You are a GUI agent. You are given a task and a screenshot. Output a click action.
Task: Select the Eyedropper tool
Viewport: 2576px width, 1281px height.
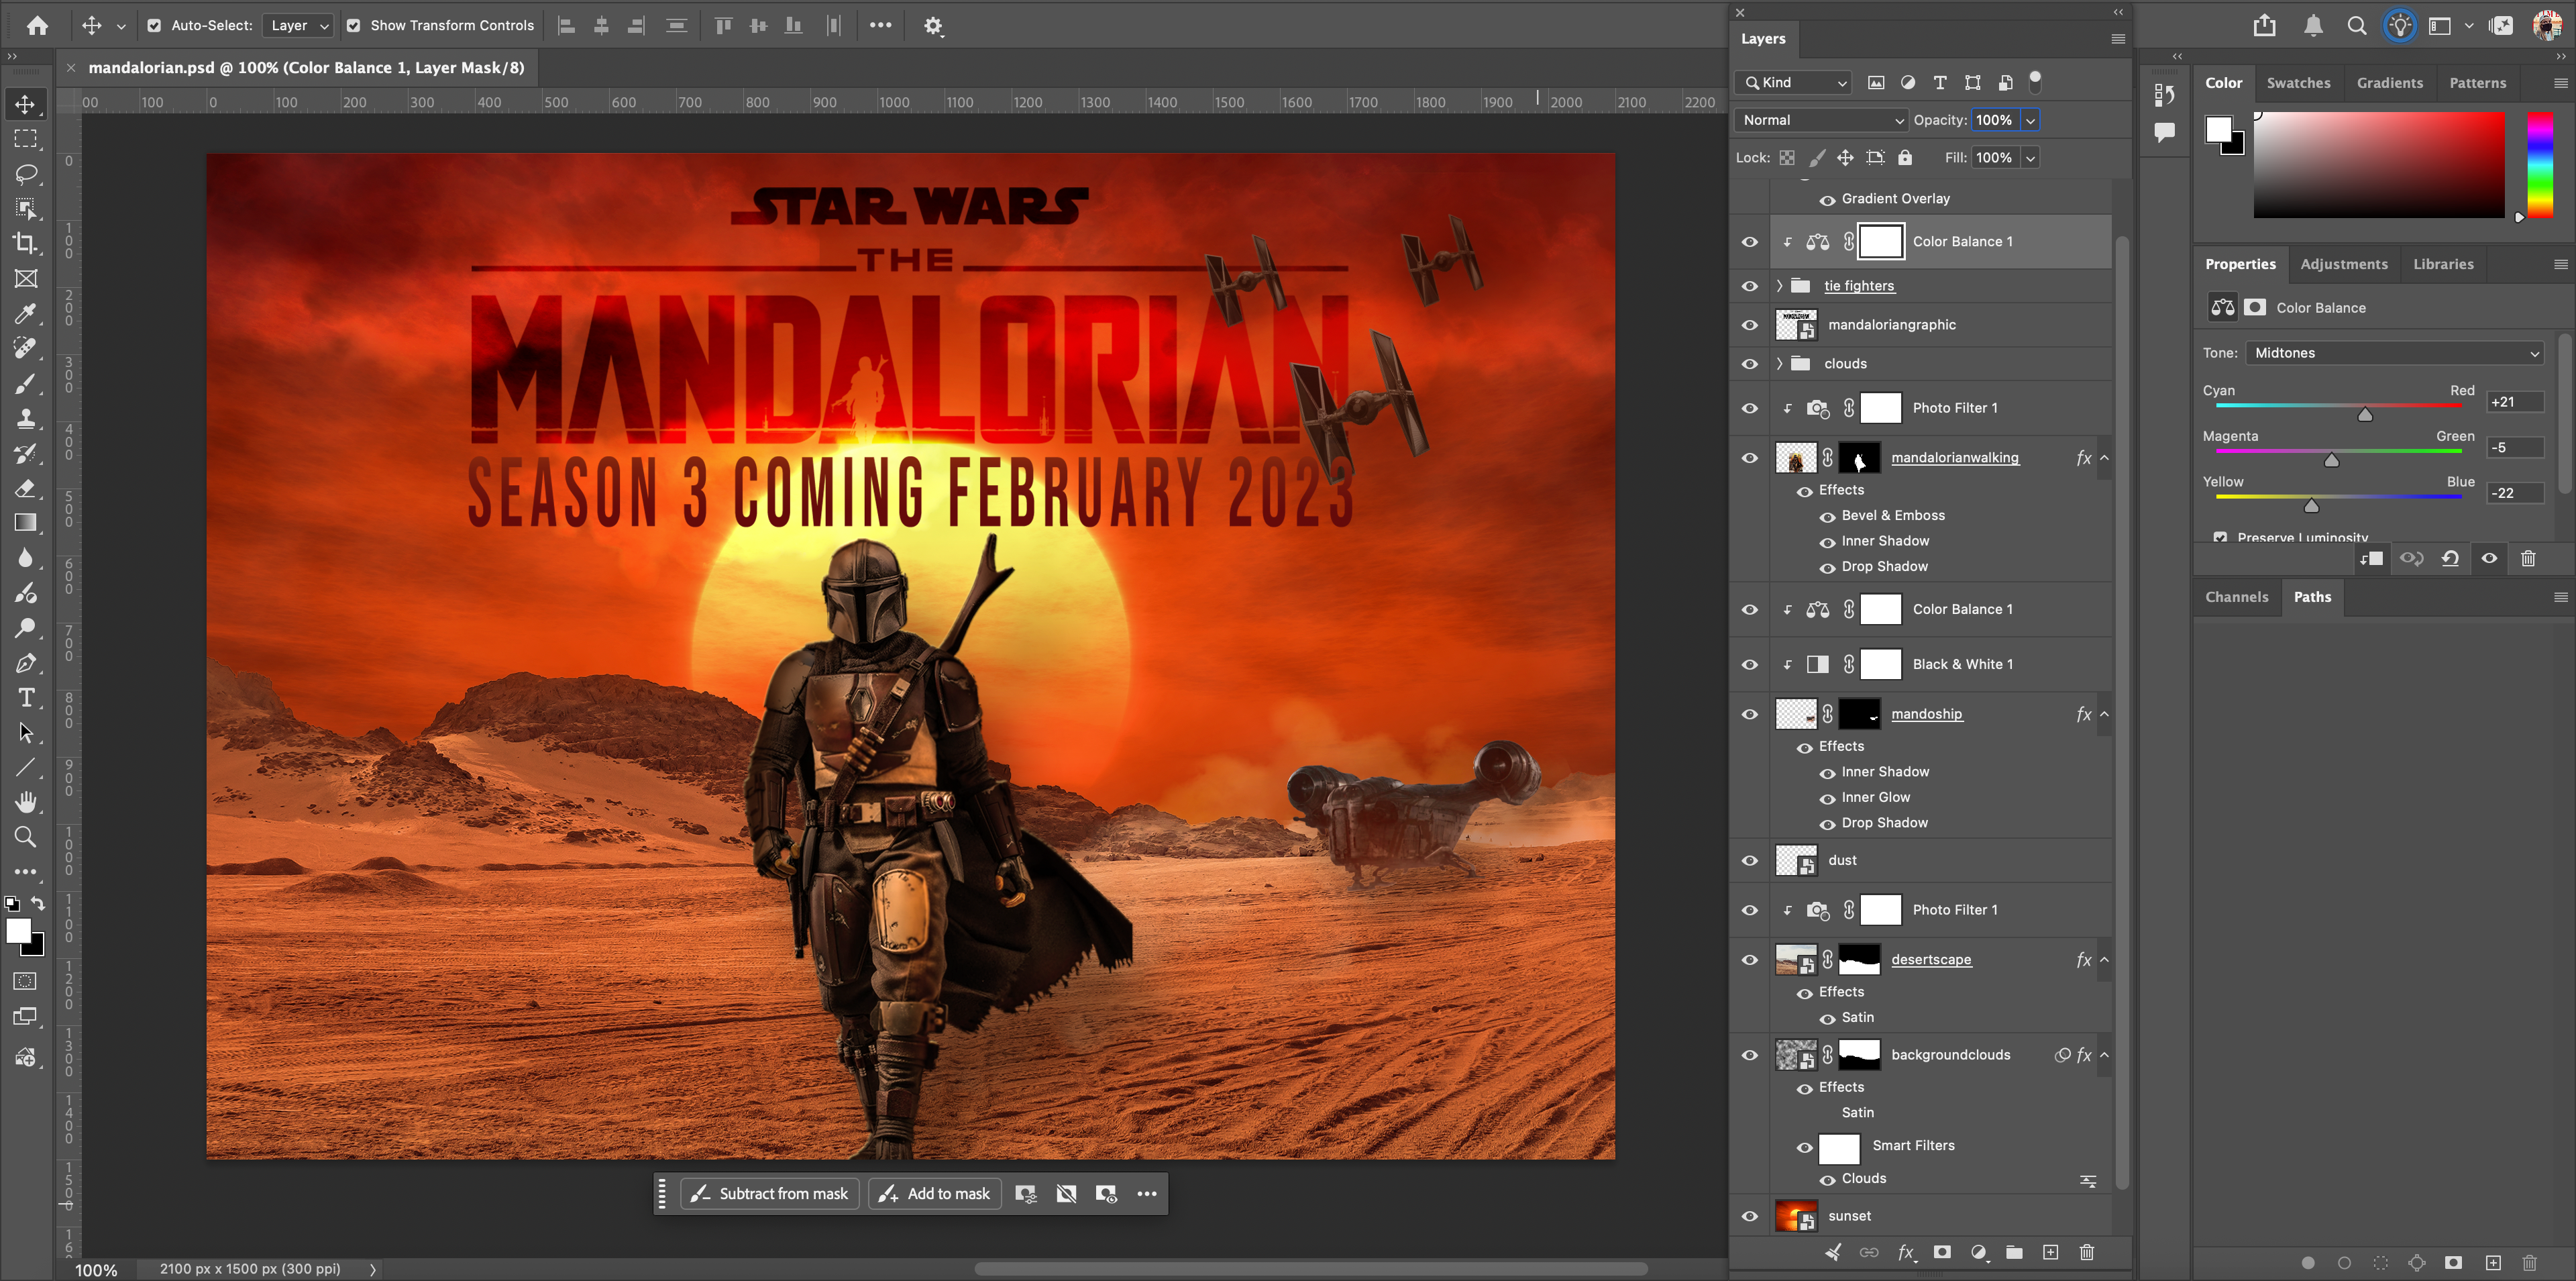26,314
